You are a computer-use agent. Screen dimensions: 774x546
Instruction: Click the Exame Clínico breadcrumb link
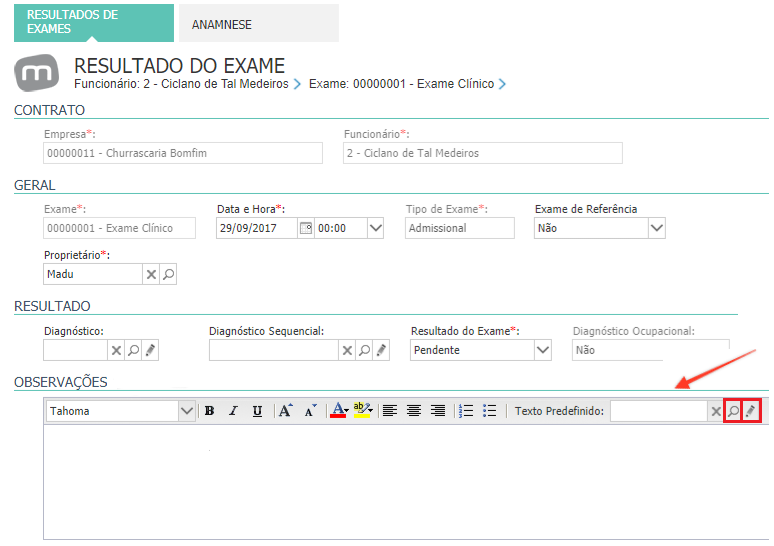pos(401,84)
